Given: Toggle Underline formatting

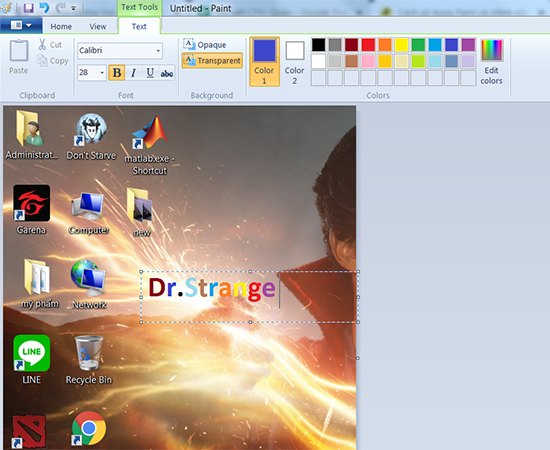Looking at the screenshot, I should pyautogui.click(x=150, y=73).
